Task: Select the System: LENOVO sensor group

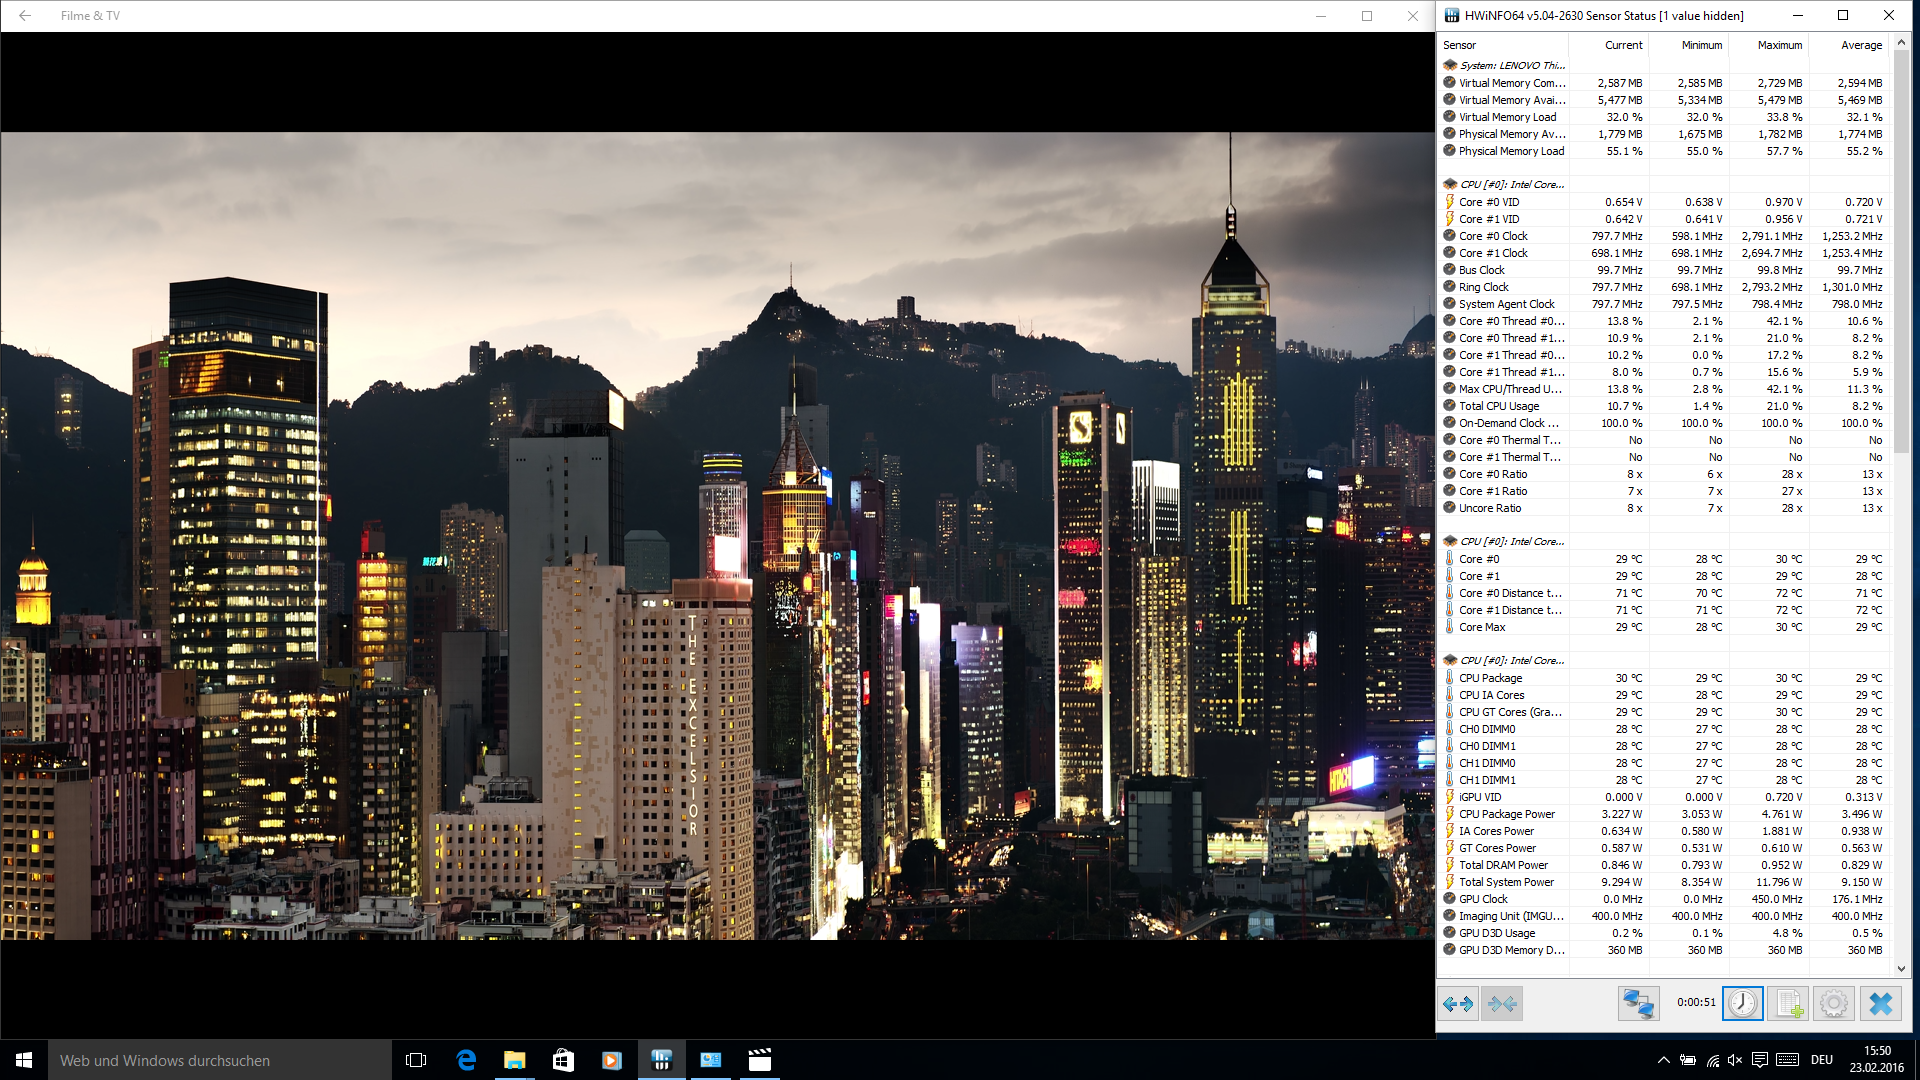Action: click(1511, 65)
